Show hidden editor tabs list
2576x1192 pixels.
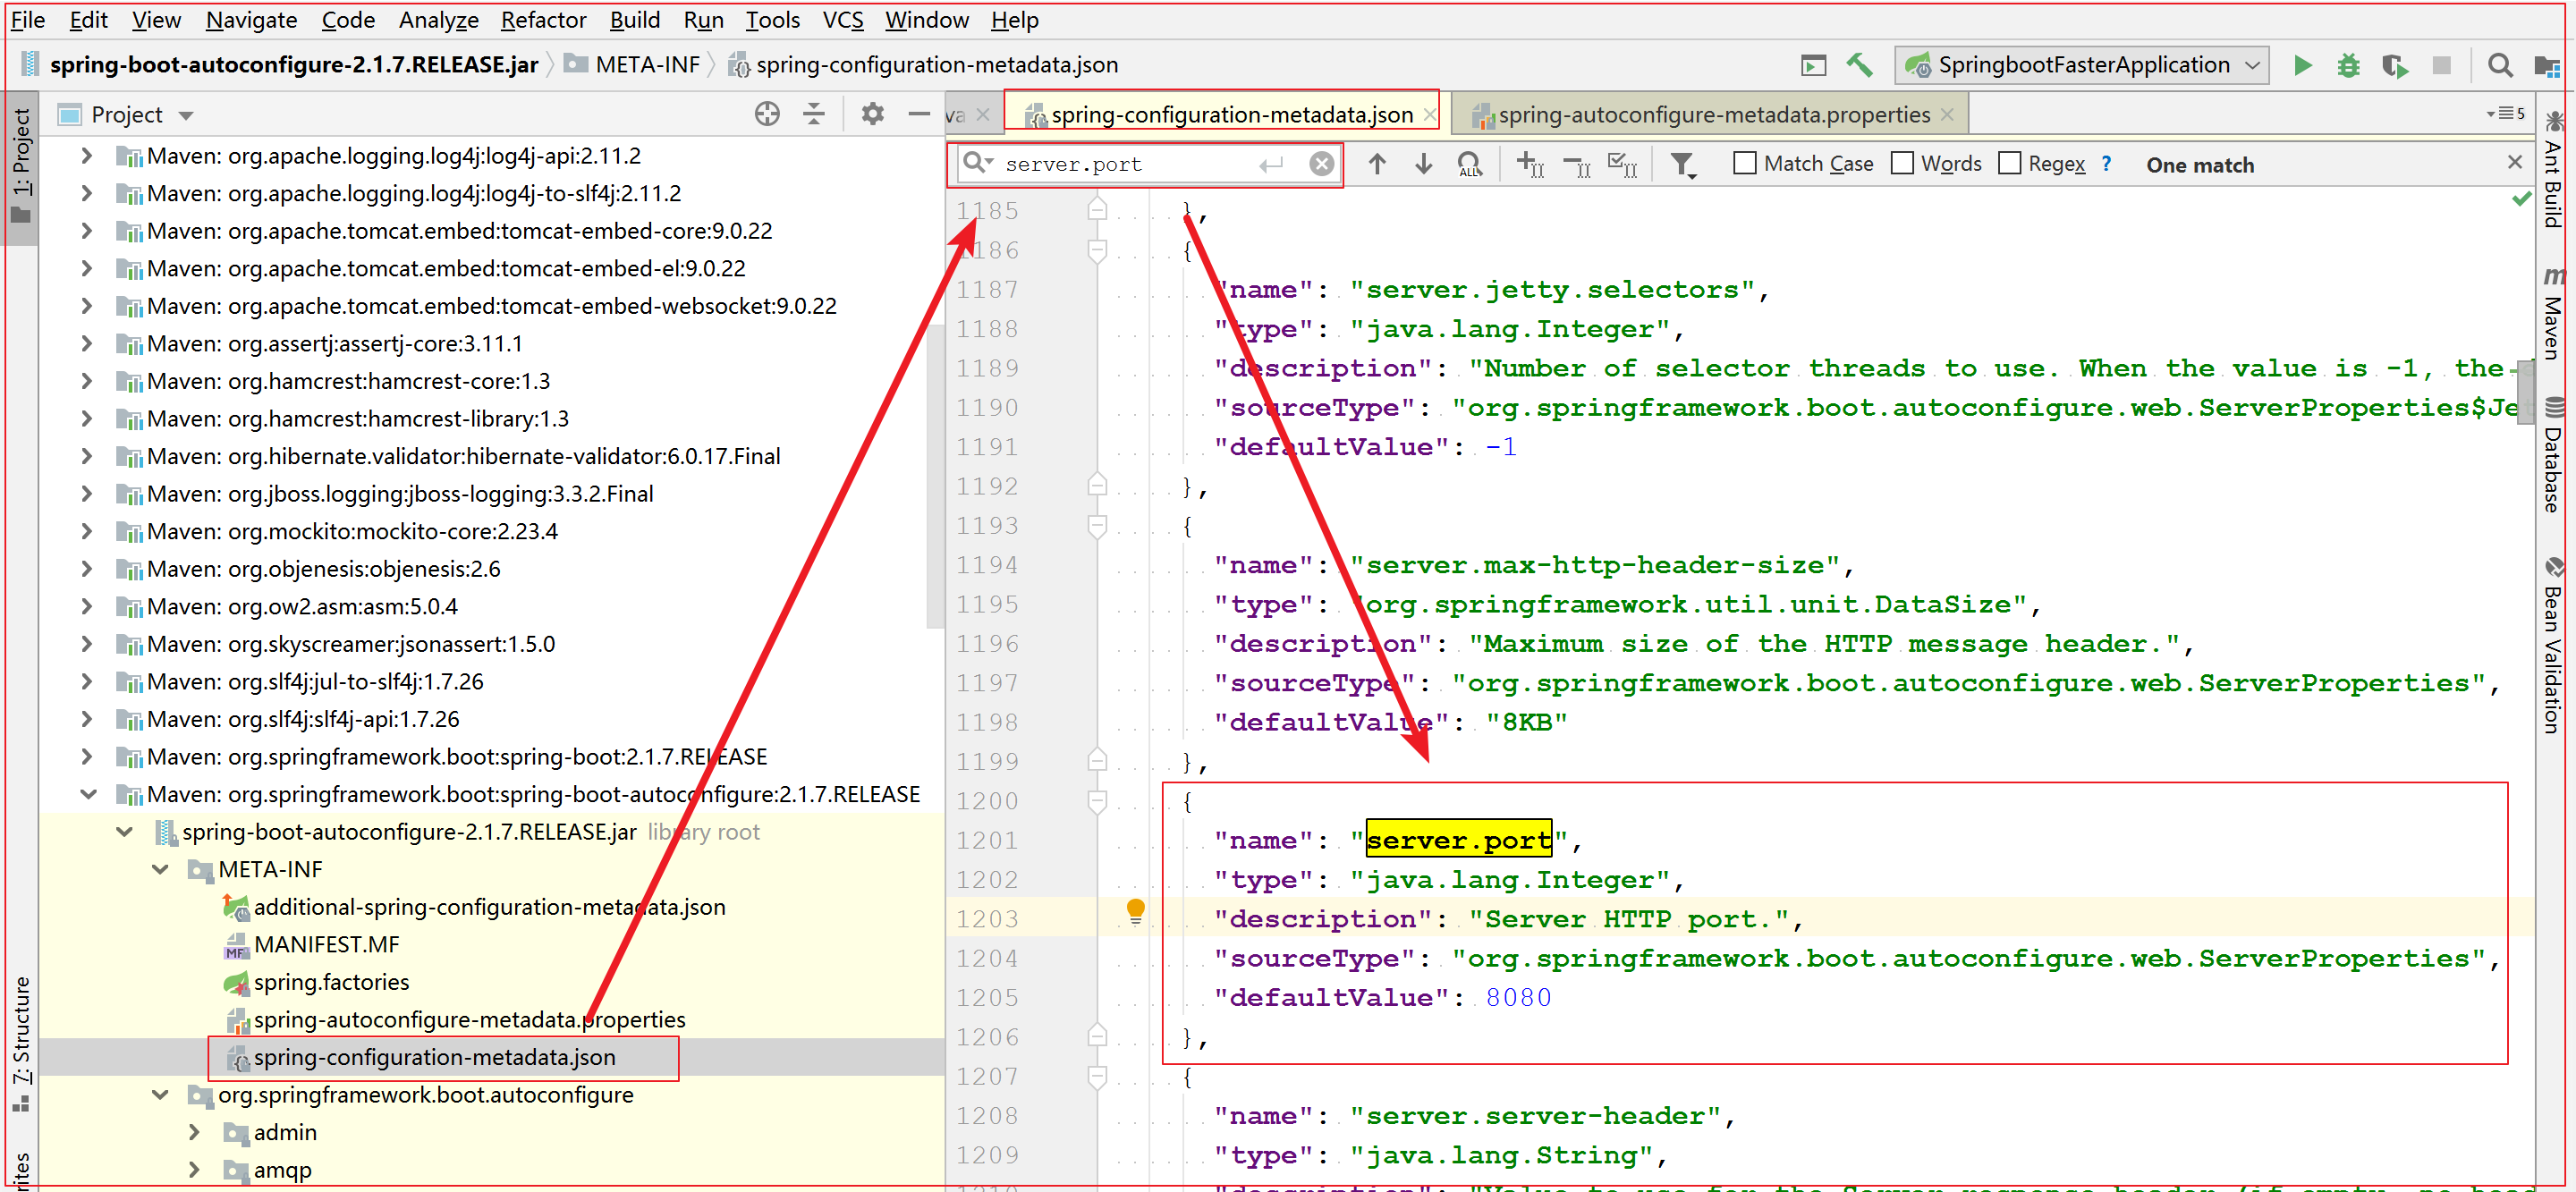coord(2507,114)
